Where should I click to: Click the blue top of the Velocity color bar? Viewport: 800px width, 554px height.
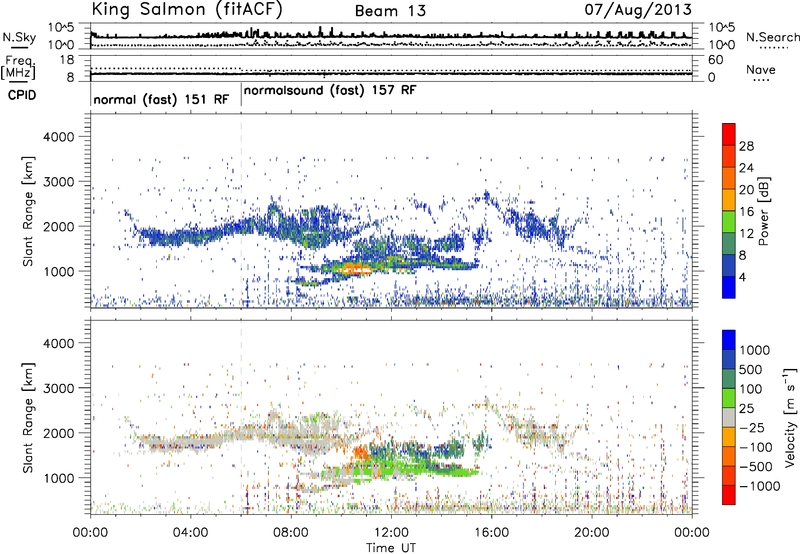[729, 340]
